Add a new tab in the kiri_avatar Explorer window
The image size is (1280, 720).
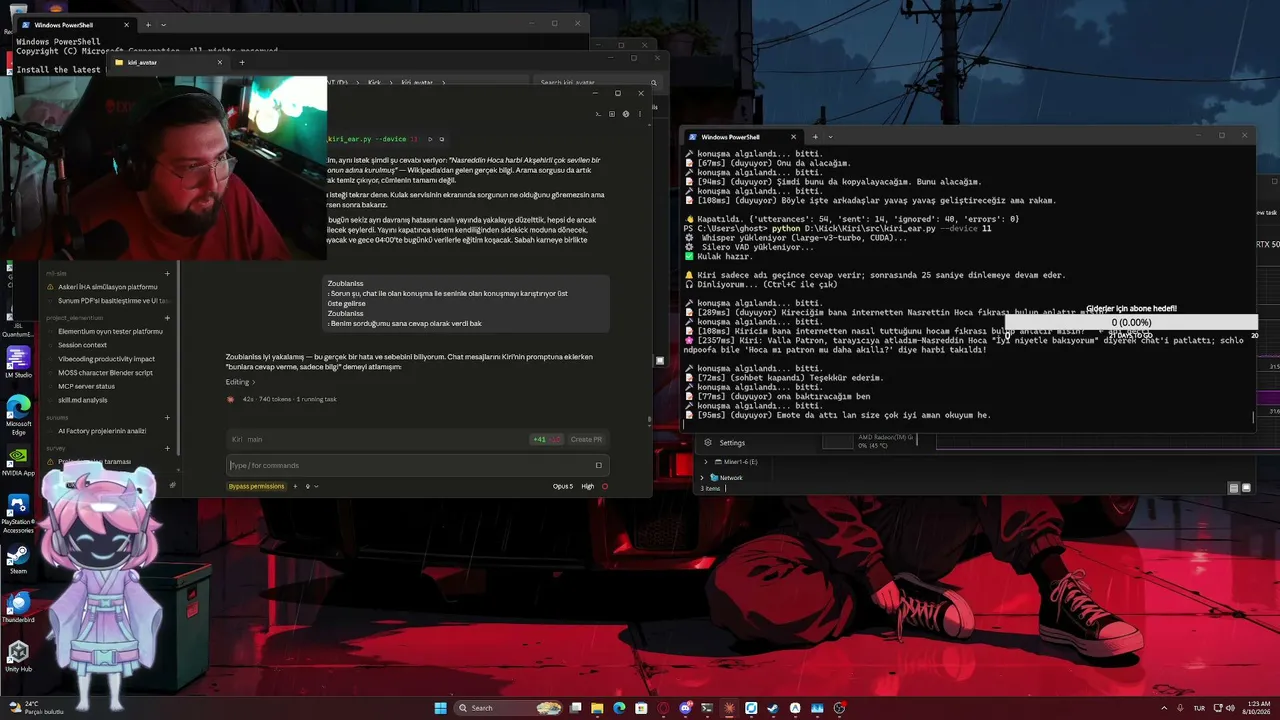click(242, 62)
